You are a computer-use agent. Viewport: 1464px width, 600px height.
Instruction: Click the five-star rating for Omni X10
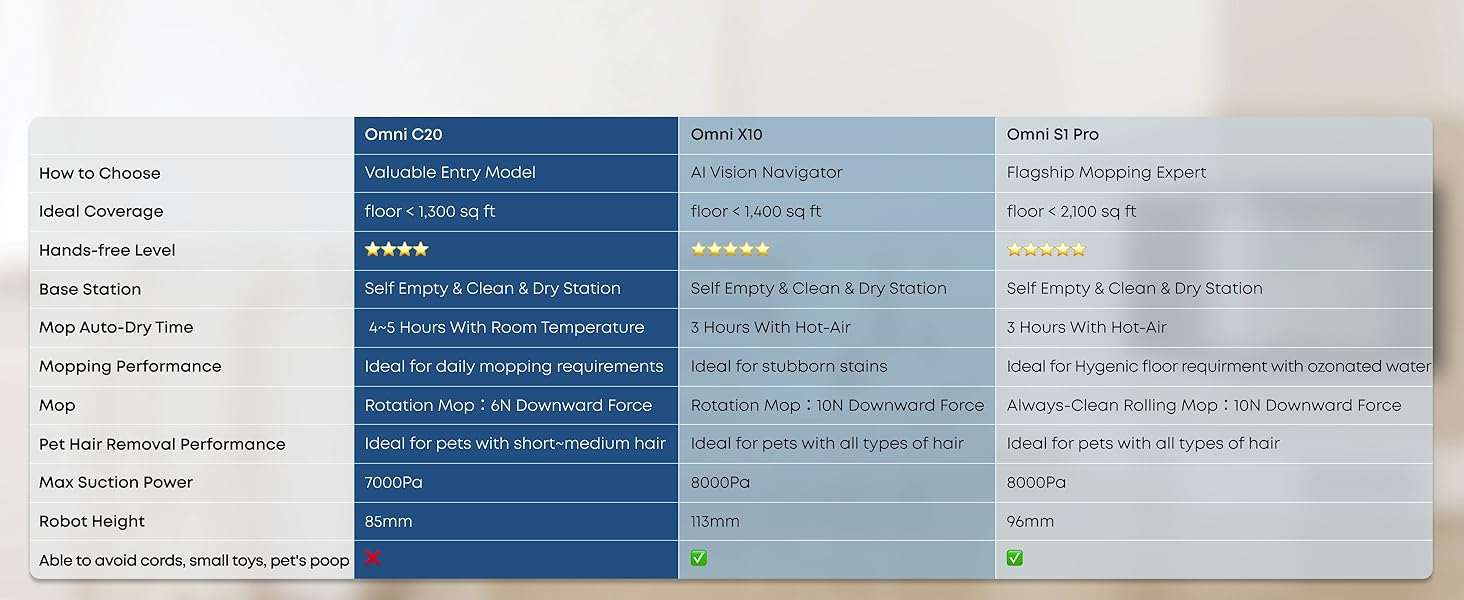[x=730, y=249]
